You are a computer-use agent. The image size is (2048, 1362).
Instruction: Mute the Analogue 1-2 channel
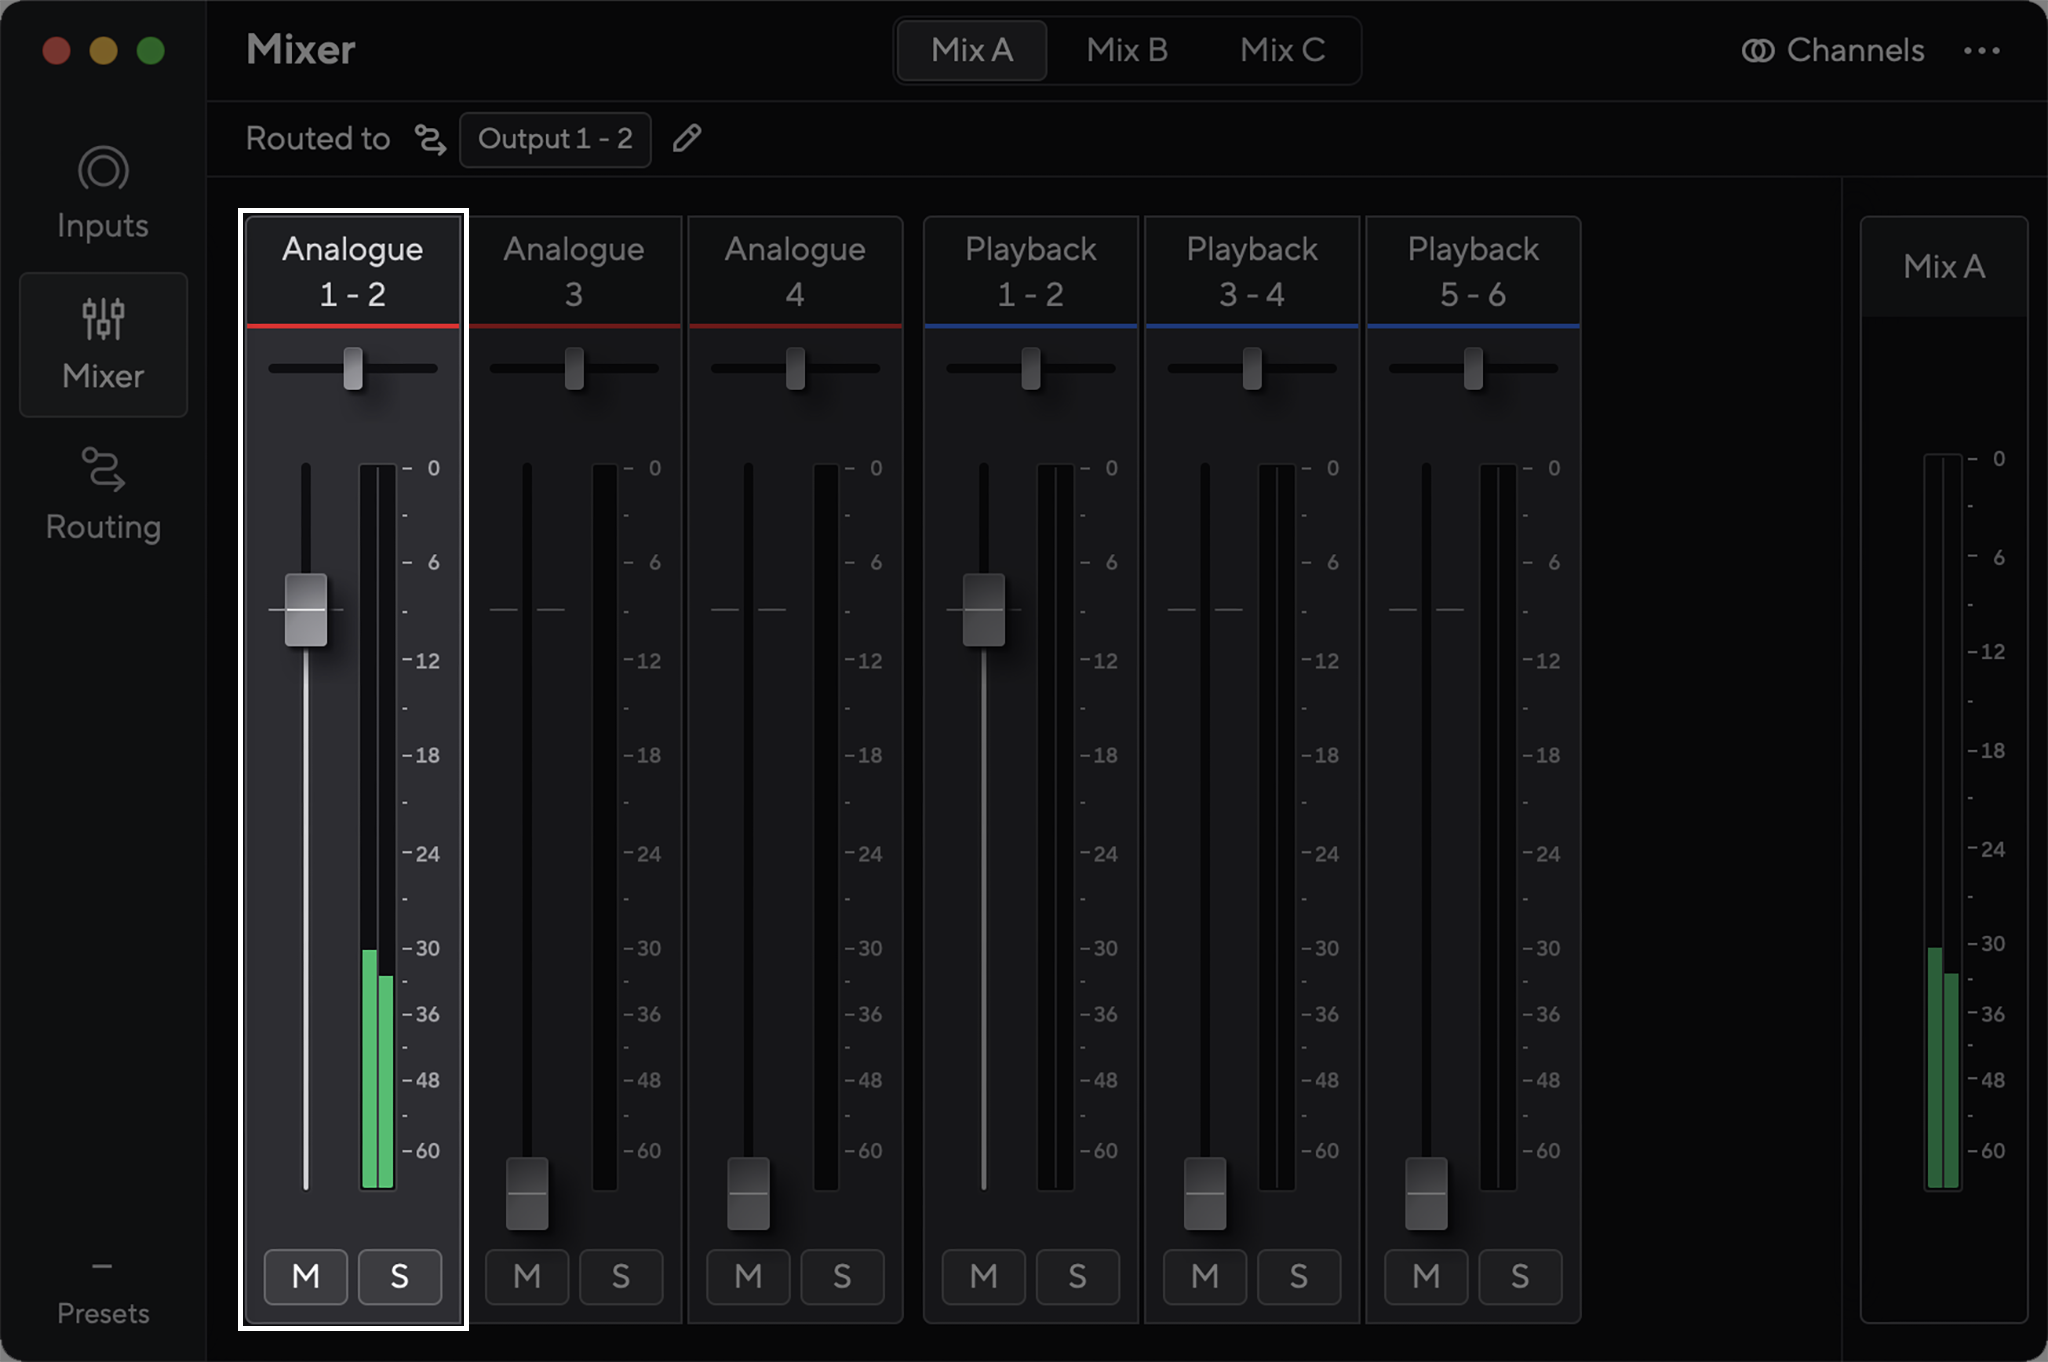pyautogui.click(x=306, y=1277)
